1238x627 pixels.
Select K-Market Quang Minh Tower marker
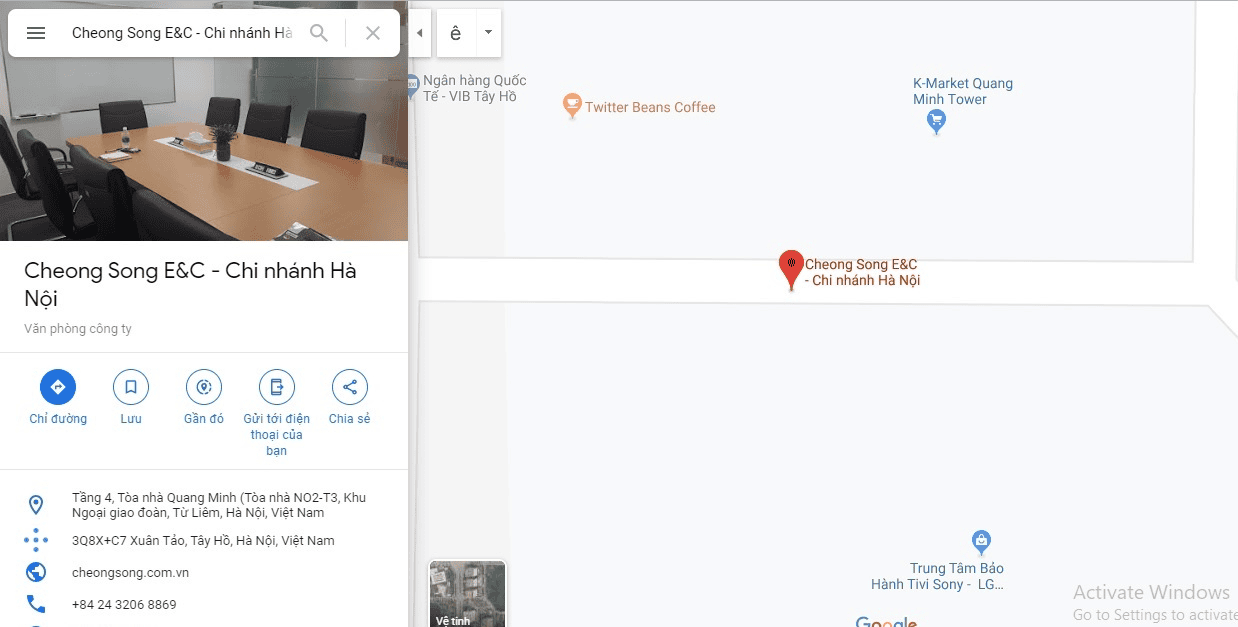[x=936, y=121]
